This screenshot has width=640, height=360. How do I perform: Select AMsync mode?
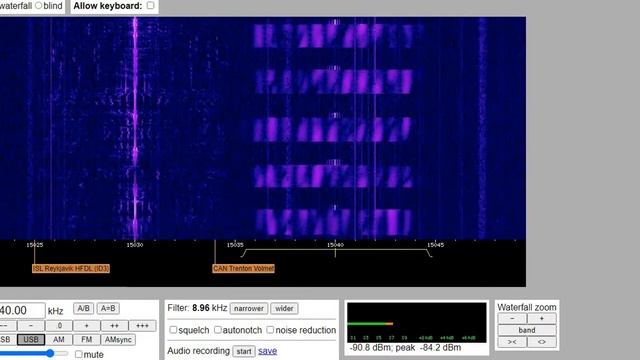pyautogui.click(x=118, y=340)
